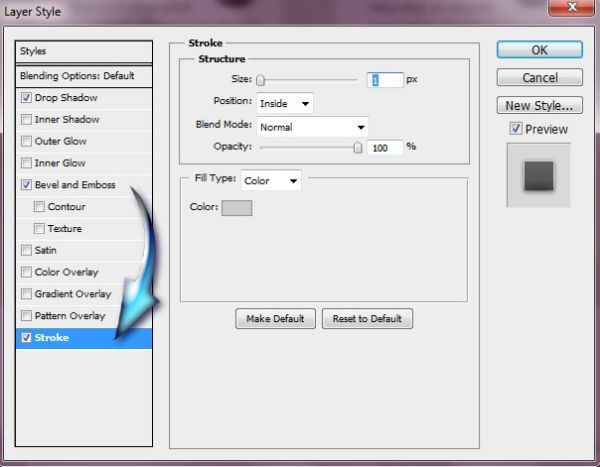The height and width of the screenshot is (467, 600).
Task: Click the New Style... button
Action: pos(540,105)
